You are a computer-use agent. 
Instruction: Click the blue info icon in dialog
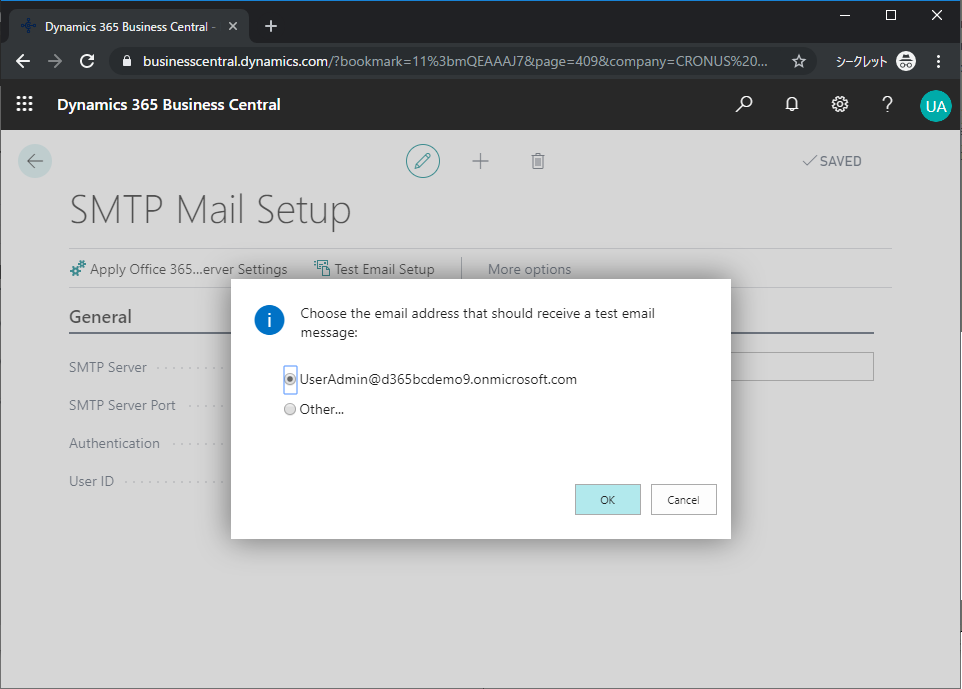pyautogui.click(x=269, y=320)
